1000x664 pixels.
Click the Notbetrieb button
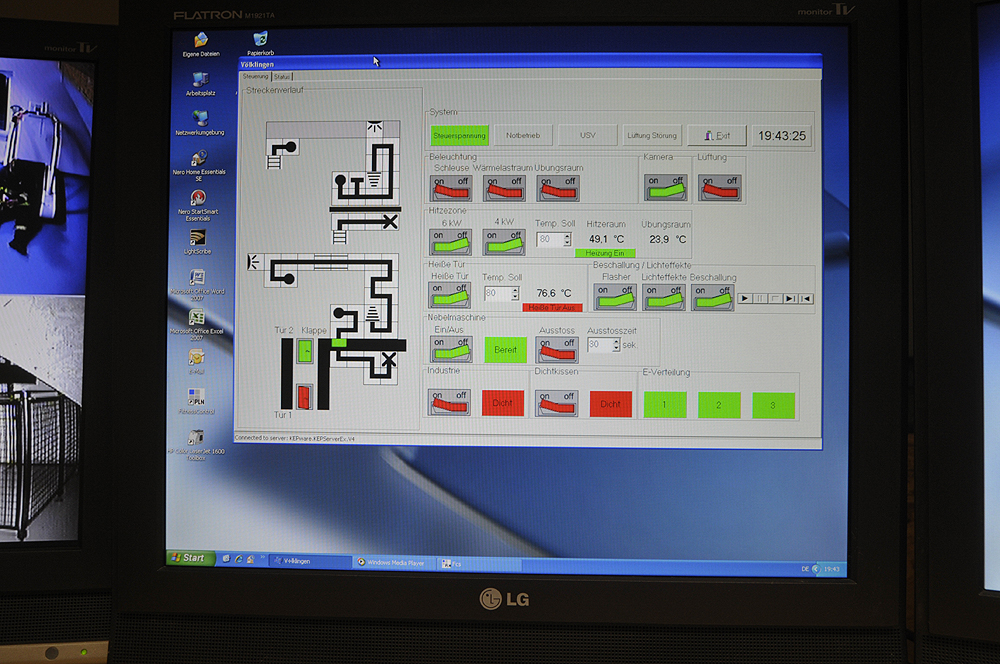pos(522,135)
